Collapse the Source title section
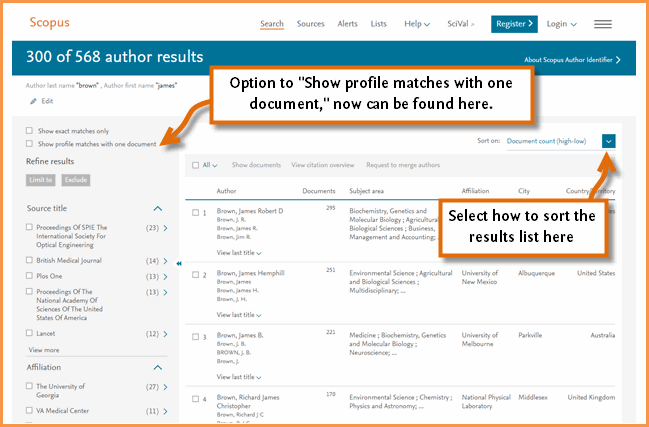649x427 pixels. click(158, 209)
